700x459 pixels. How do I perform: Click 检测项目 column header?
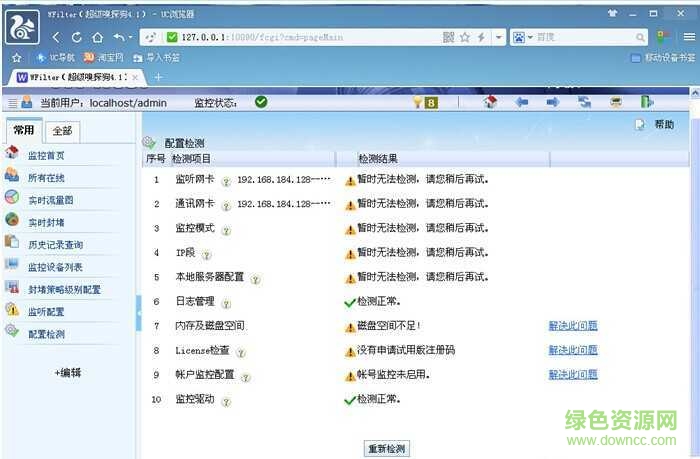tap(191, 159)
